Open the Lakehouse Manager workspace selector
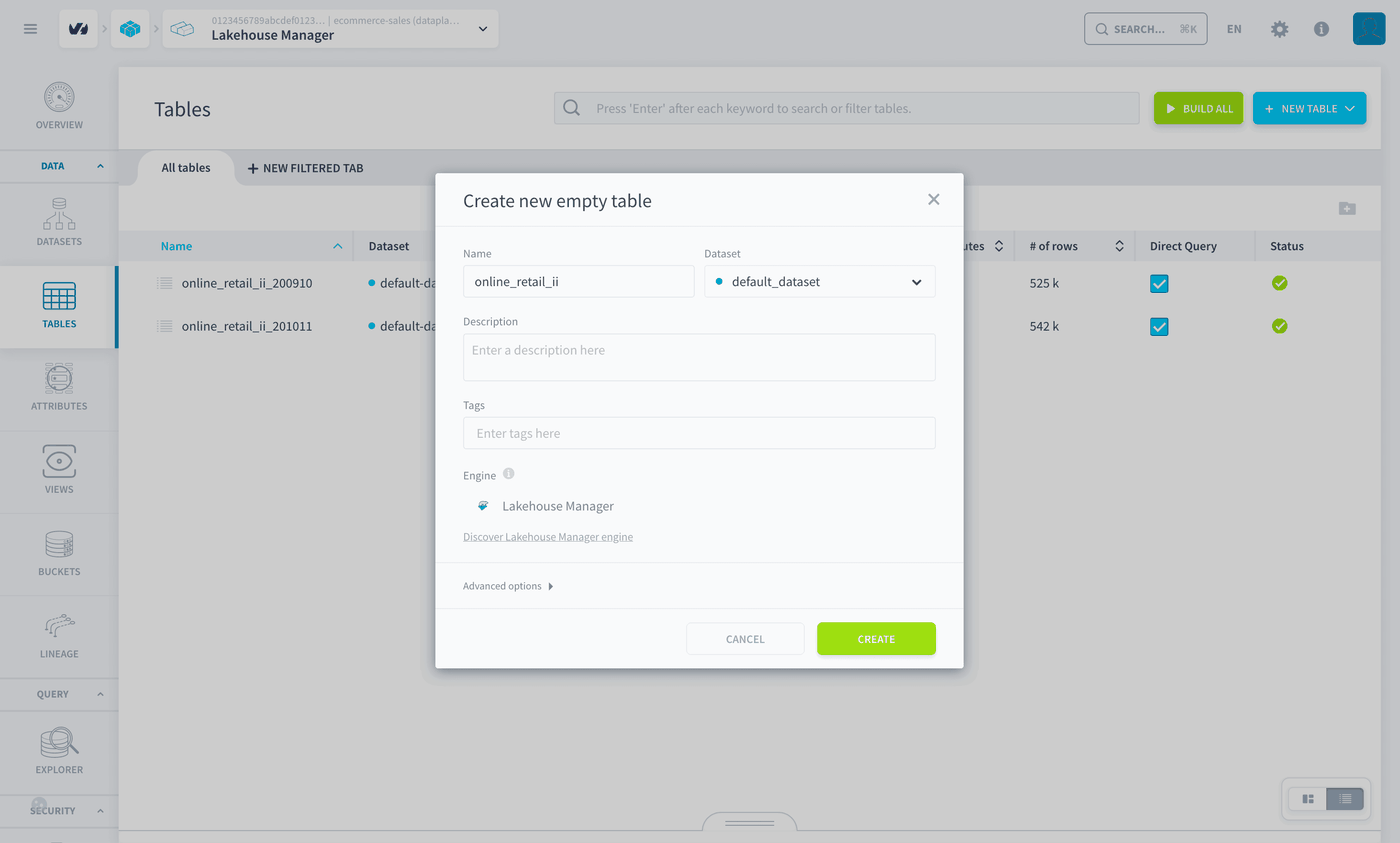The width and height of the screenshot is (1400, 843). [x=330, y=29]
